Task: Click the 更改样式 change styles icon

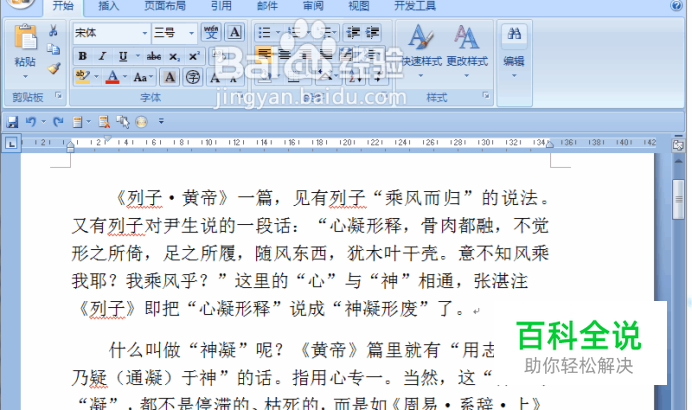Action: click(466, 37)
